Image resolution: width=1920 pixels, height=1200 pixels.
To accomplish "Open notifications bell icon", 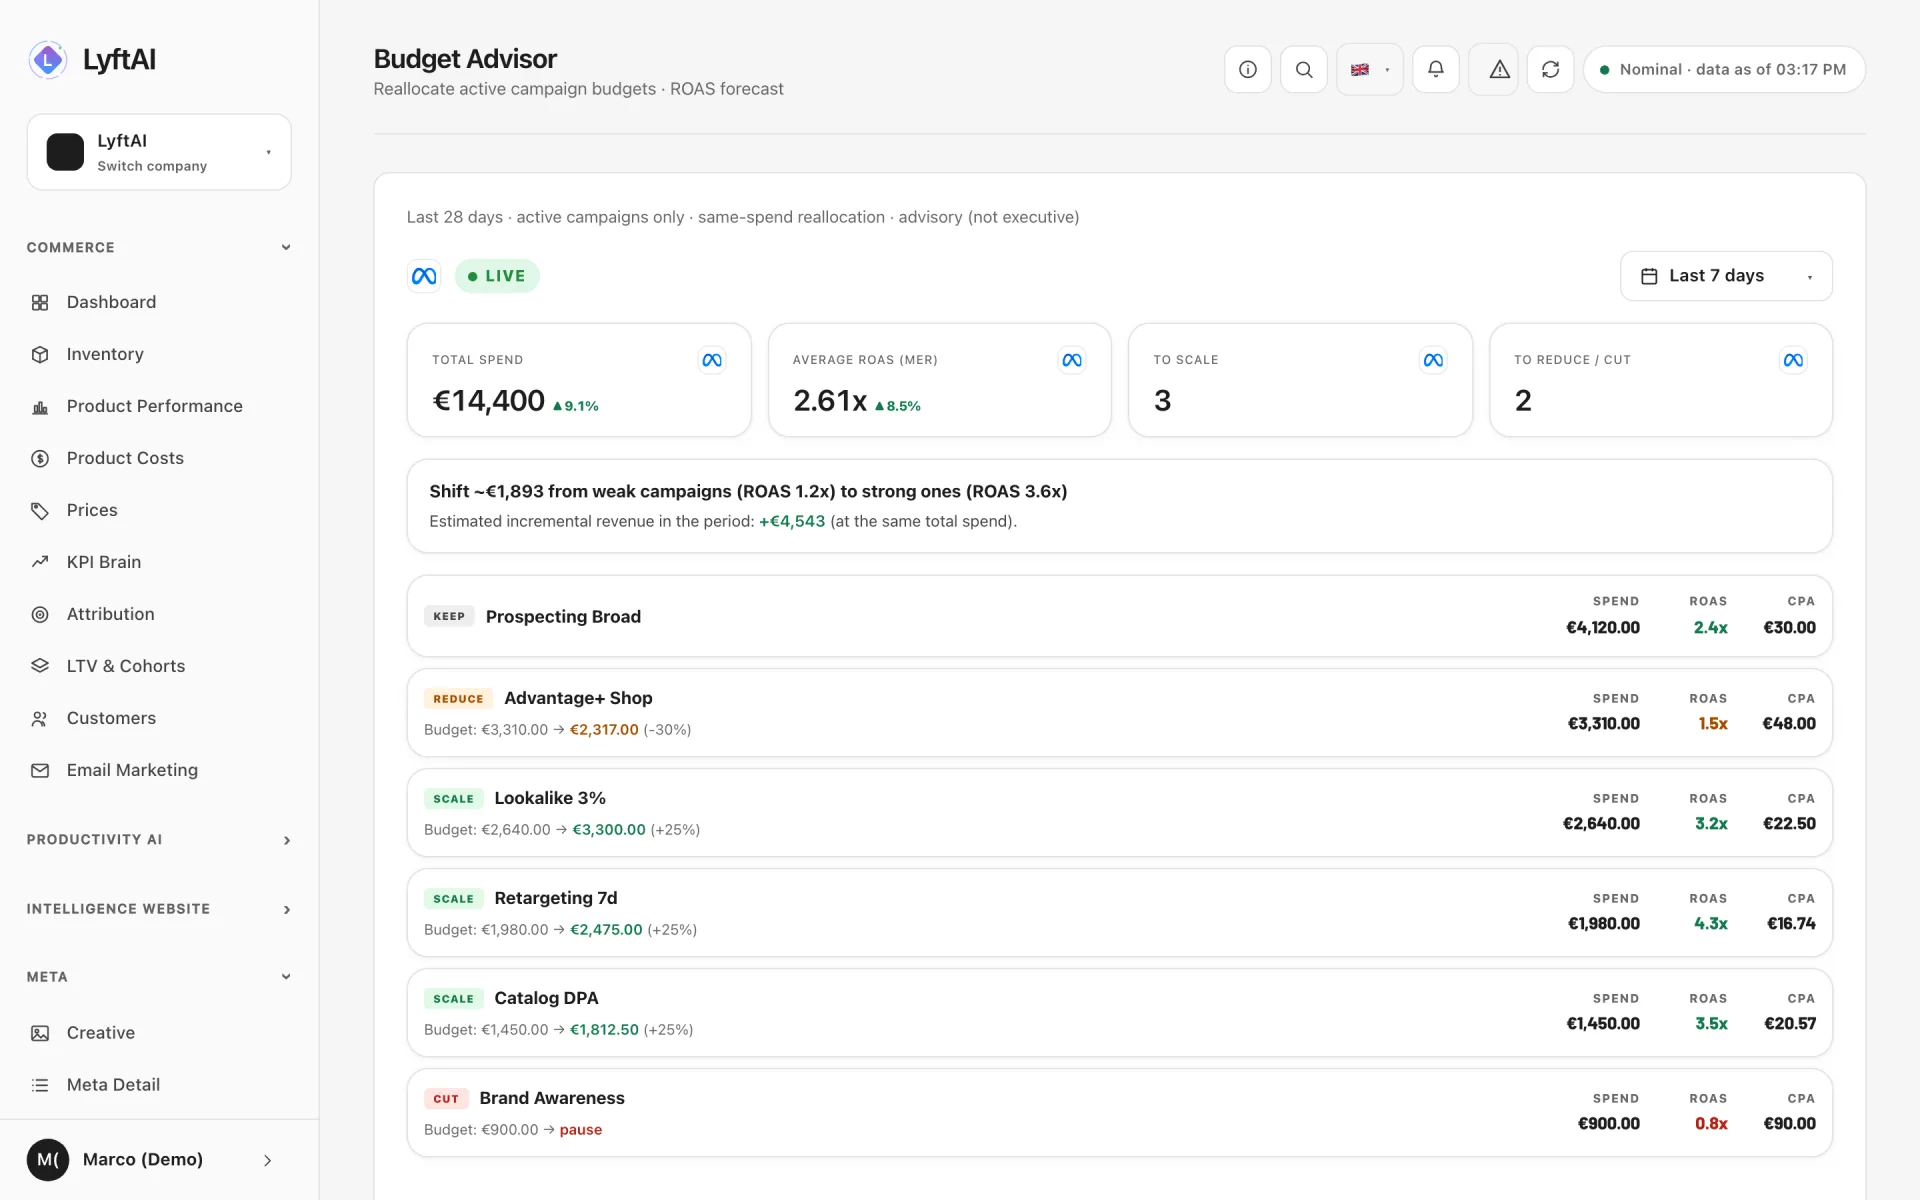I will 1435,70.
